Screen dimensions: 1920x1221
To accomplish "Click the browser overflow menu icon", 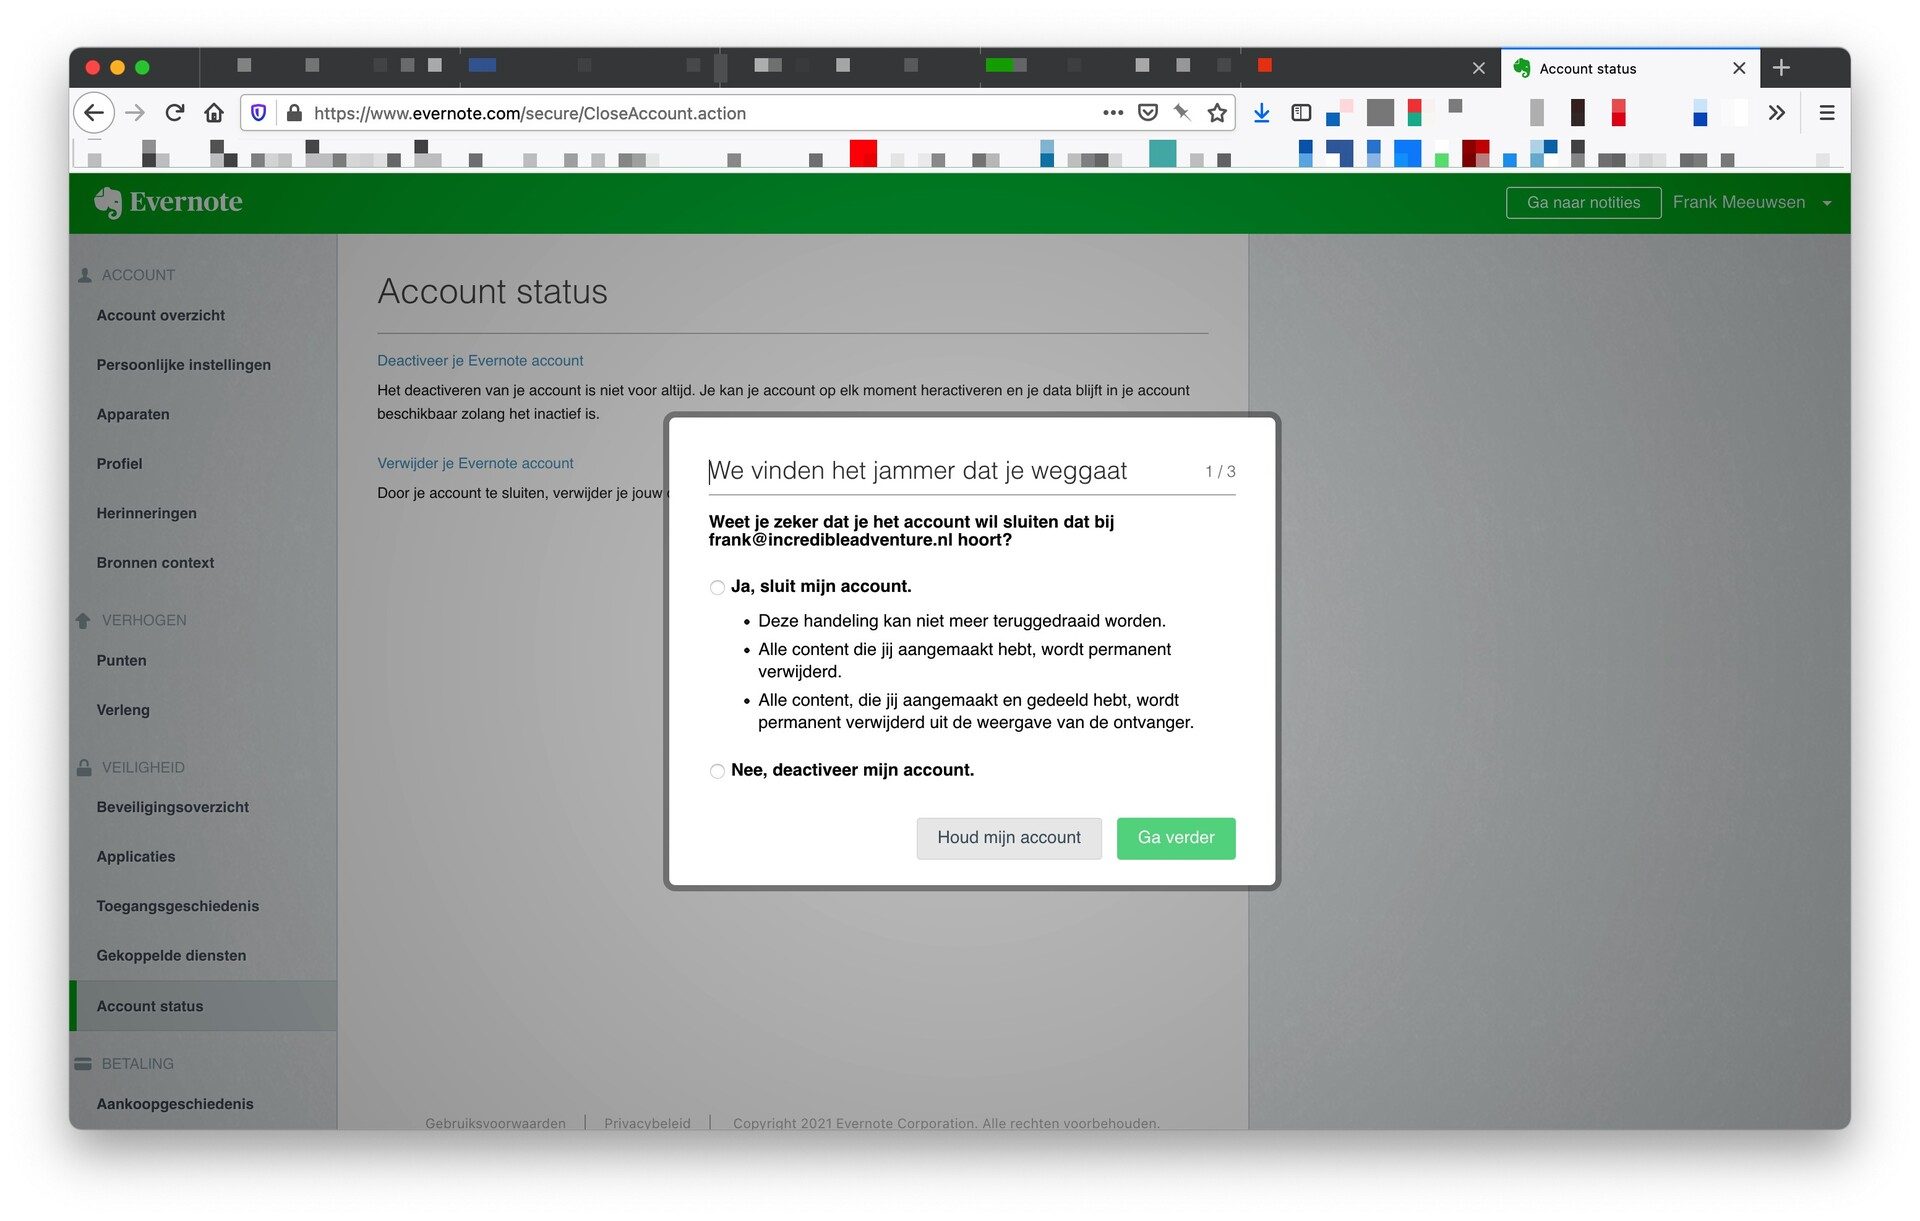I will coord(1825,112).
